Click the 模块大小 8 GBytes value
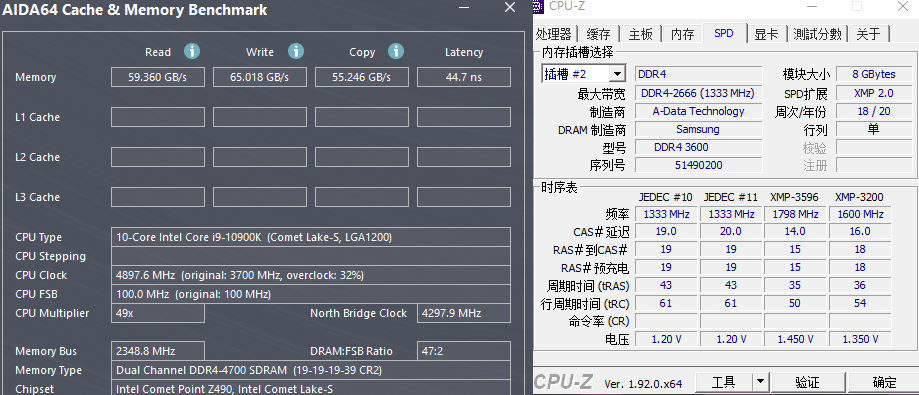The image size is (919, 395). (874, 74)
